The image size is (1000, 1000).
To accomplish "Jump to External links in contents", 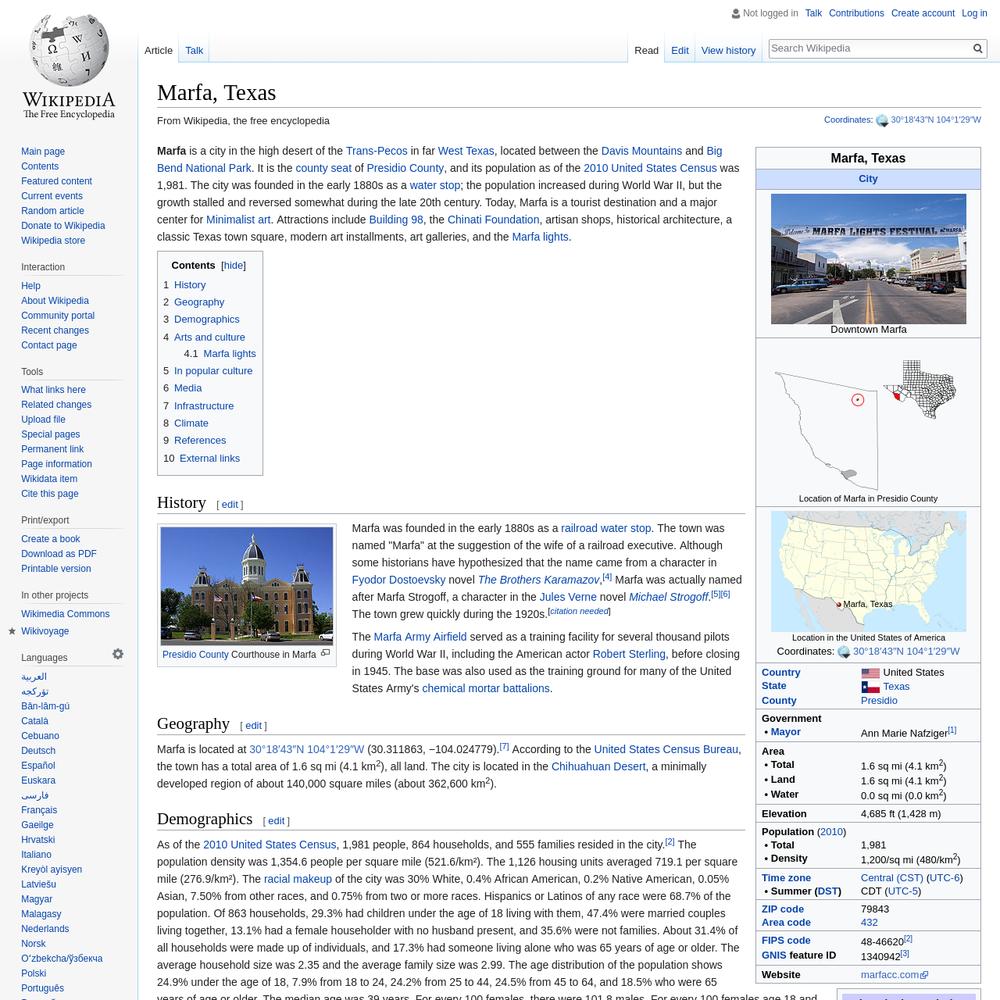I will click(209, 459).
